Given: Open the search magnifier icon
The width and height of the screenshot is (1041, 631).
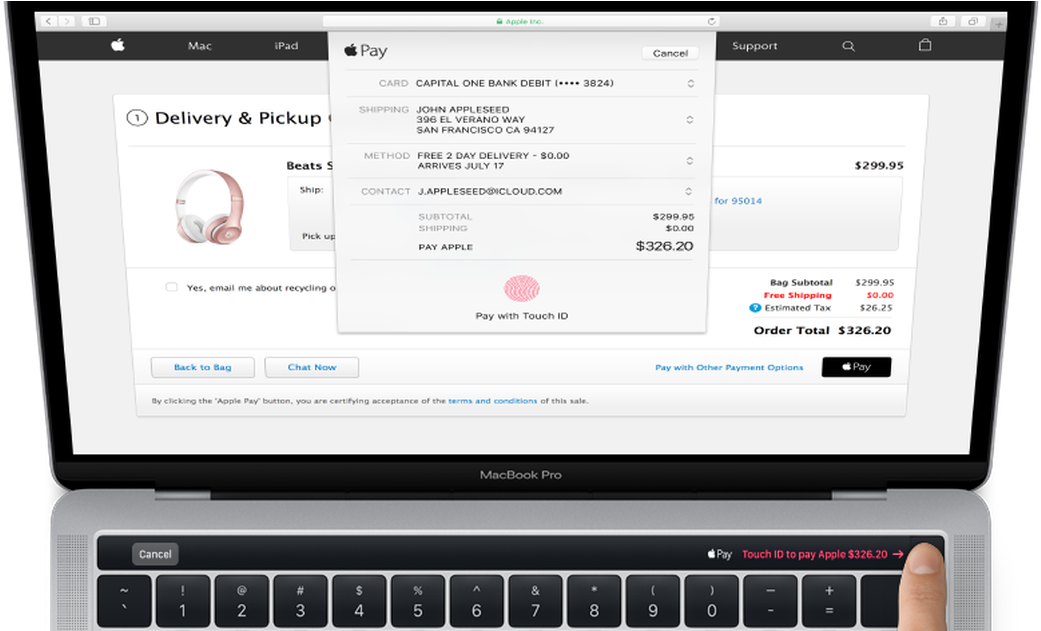Looking at the screenshot, I should 848,46.
